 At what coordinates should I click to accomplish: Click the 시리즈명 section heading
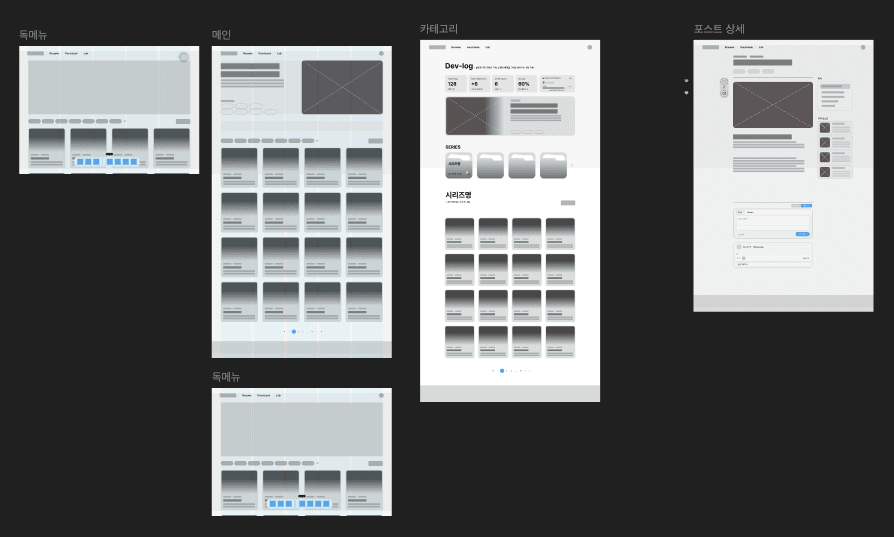click(x=458, y=195)
